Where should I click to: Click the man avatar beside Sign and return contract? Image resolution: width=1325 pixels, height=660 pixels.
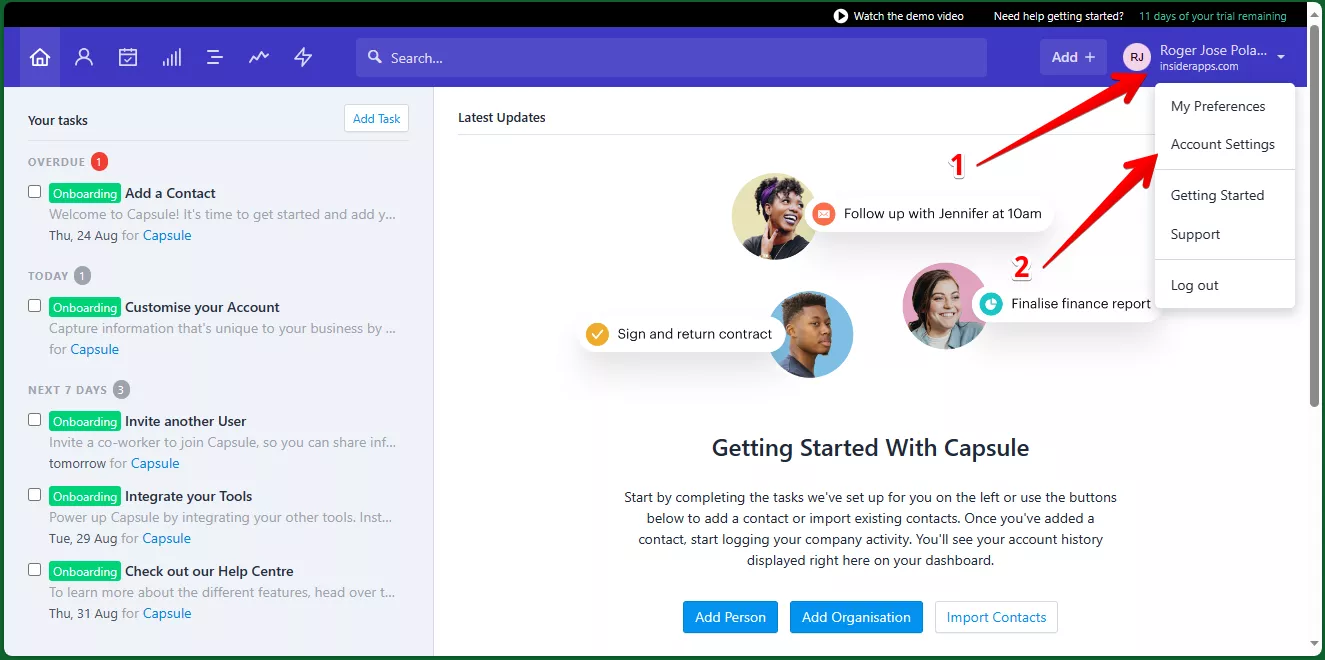point(810,334)
